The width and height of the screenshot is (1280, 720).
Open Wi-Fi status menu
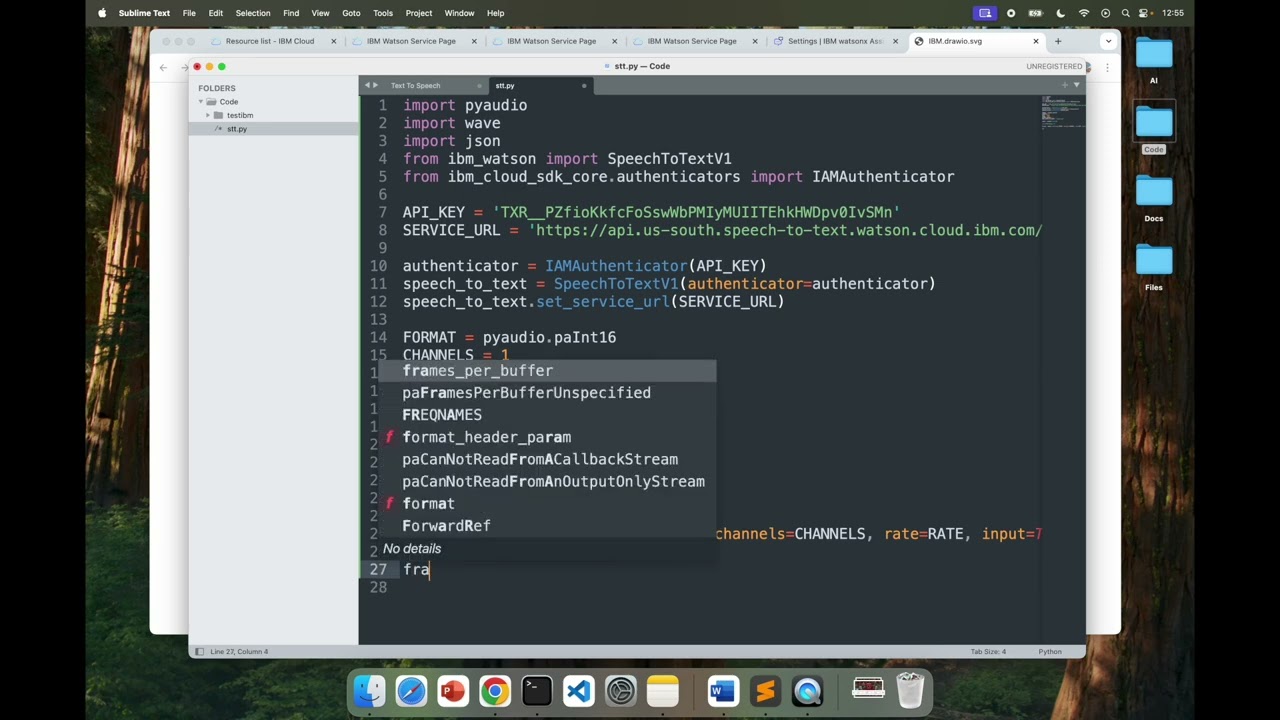pos(1084,13)
